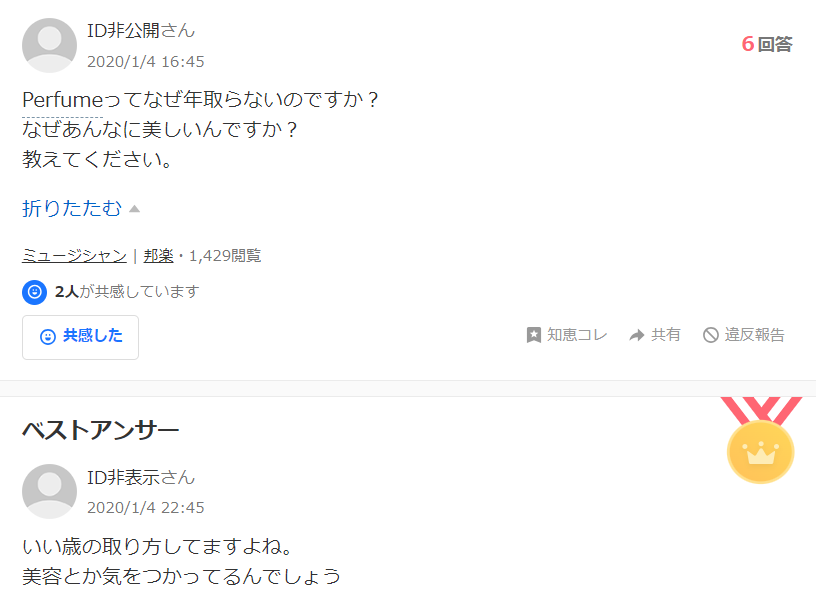Click the underlined Perfume keyword link
816x599 pixels.
point(63,99)
